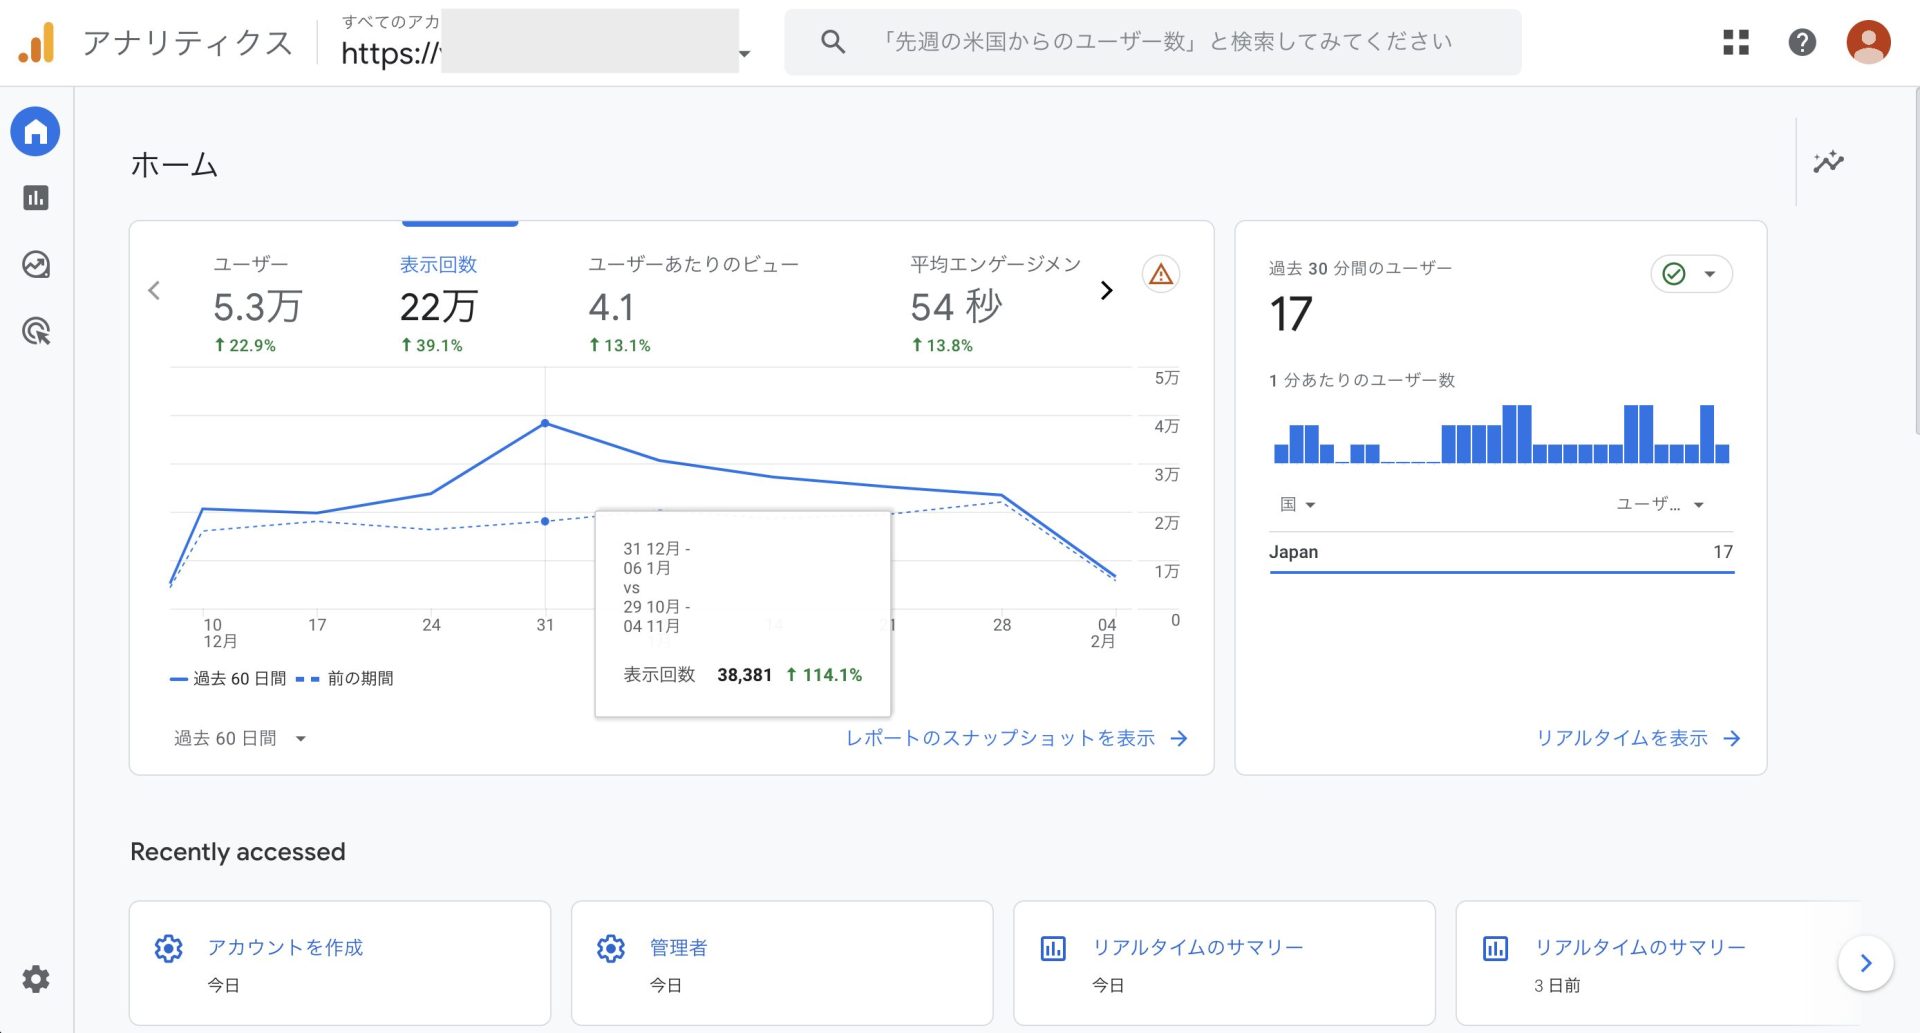The width and height of the screenshot is (1920, 1033).
Task: Open the Google apps grid icon
Action: pyautogui.click(x=1735, y=42)
